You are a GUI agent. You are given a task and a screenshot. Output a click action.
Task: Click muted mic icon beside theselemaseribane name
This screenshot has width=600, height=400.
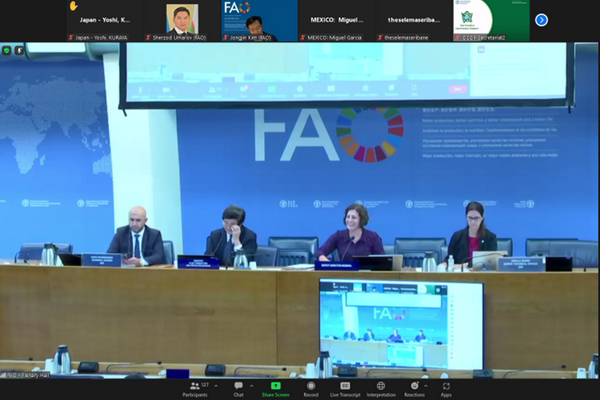380,38
